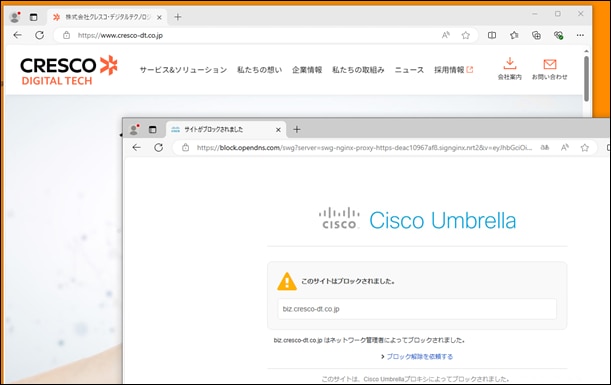Click the lock icon beside www.cresco-dt.co.jp
611x385 pixels.
(x=67, y=35)
